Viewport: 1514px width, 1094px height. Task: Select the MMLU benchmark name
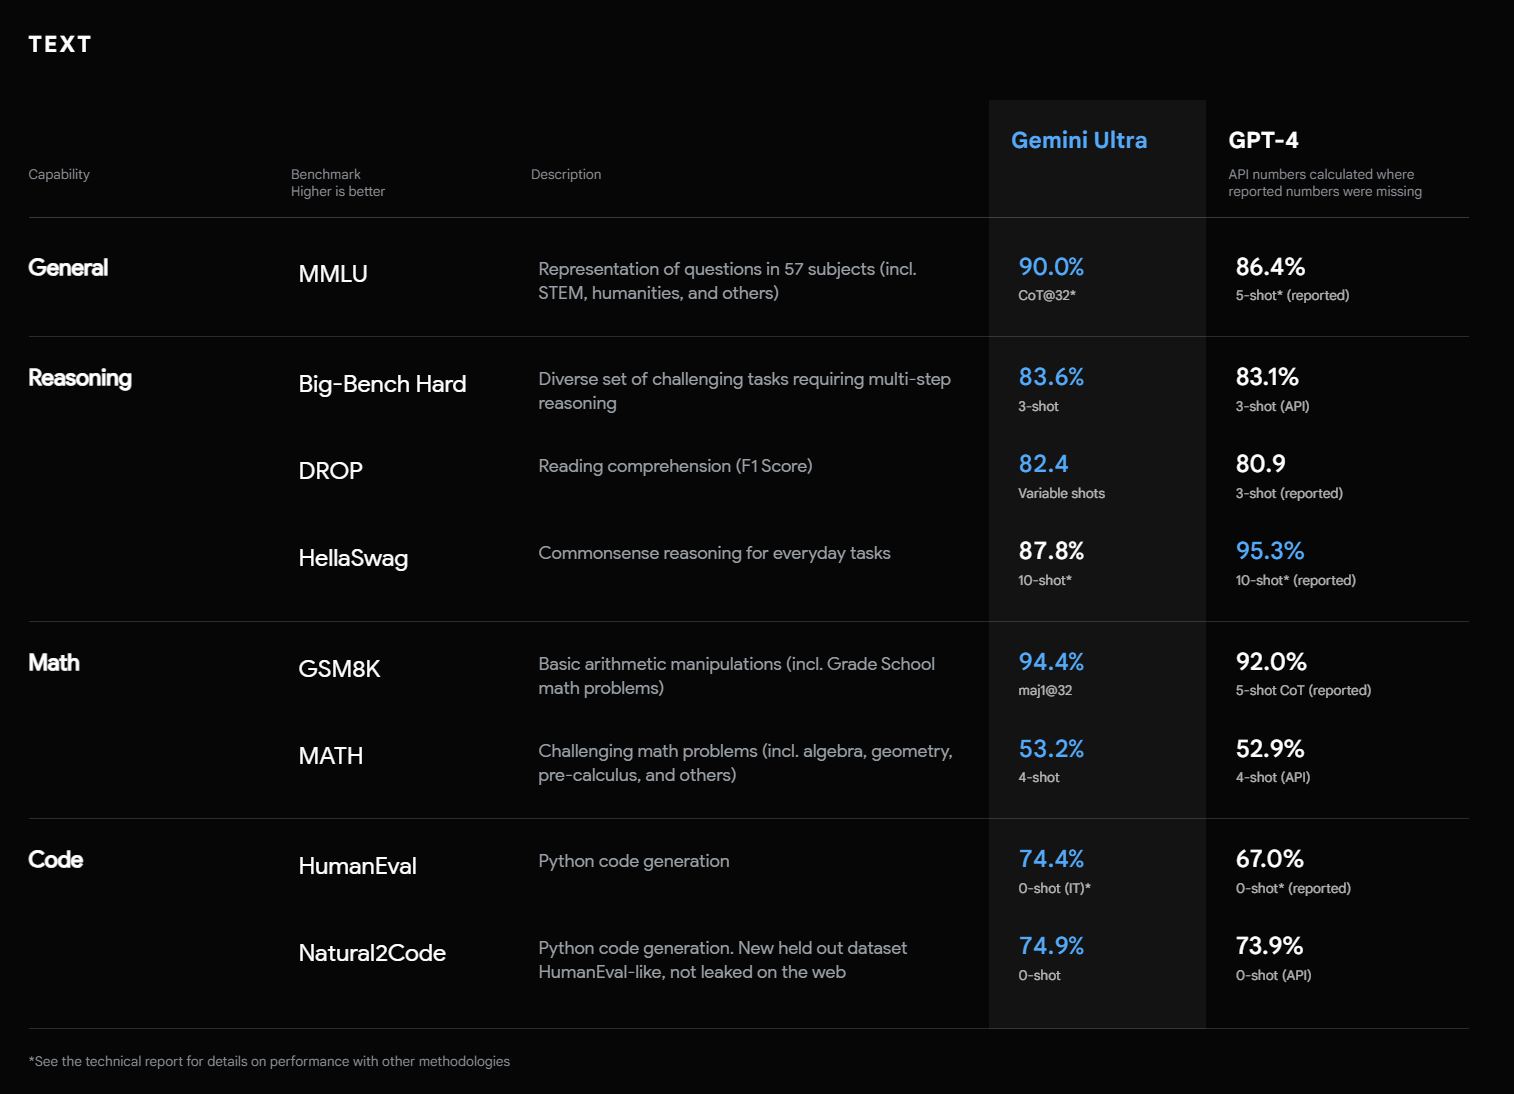(x=333, y=274)
